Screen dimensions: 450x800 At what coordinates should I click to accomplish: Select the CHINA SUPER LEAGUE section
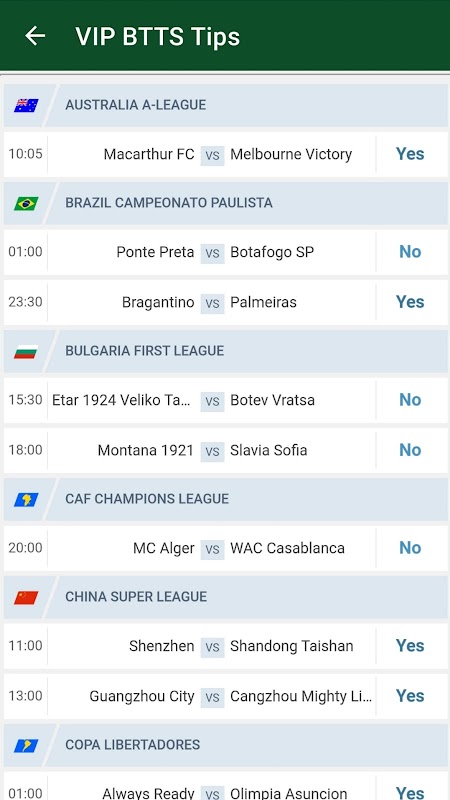226,597
